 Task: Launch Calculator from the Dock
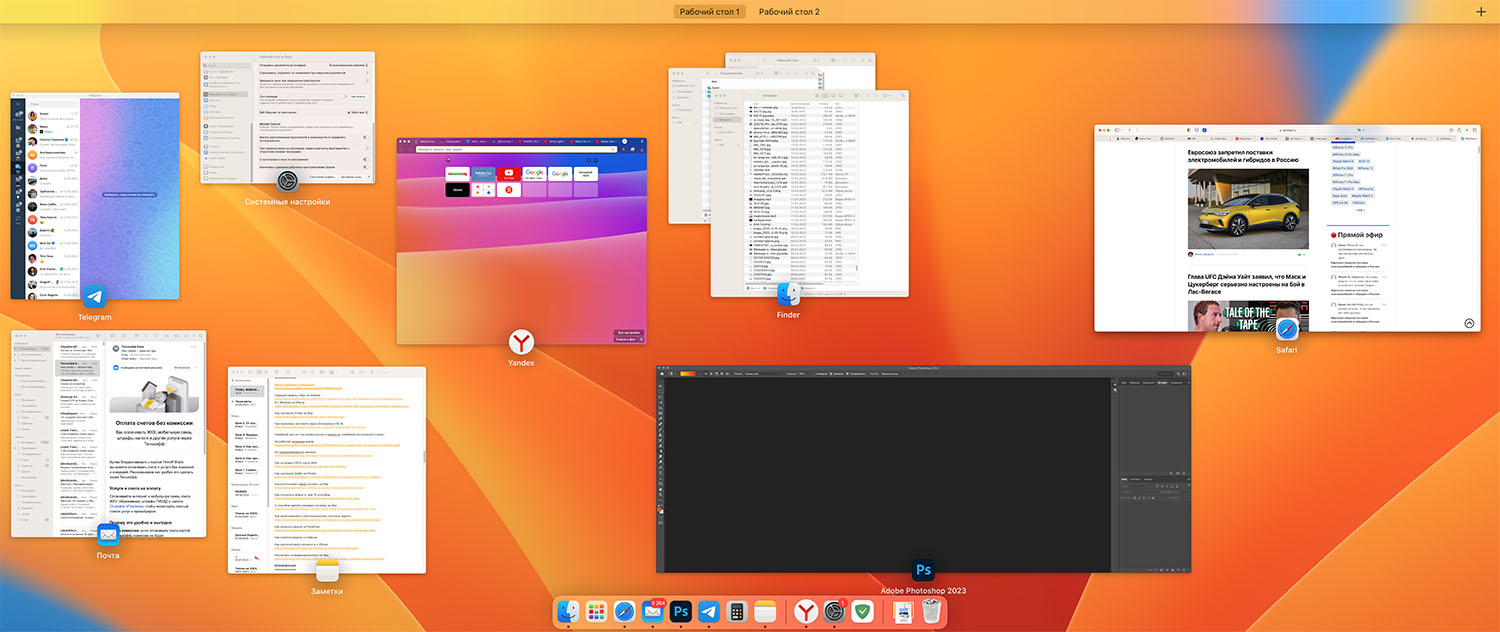click(x=737, y=612)
